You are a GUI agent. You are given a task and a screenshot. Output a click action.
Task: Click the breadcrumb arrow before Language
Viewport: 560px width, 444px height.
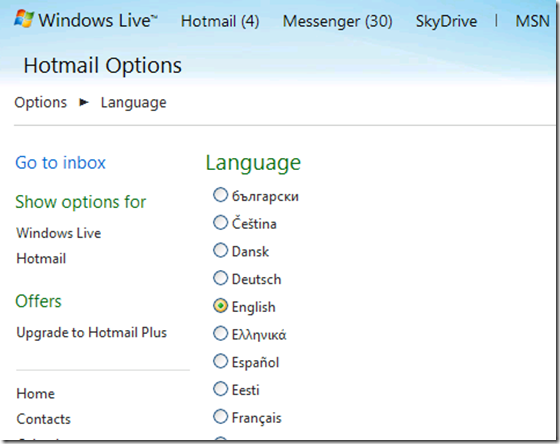point(84,103)
